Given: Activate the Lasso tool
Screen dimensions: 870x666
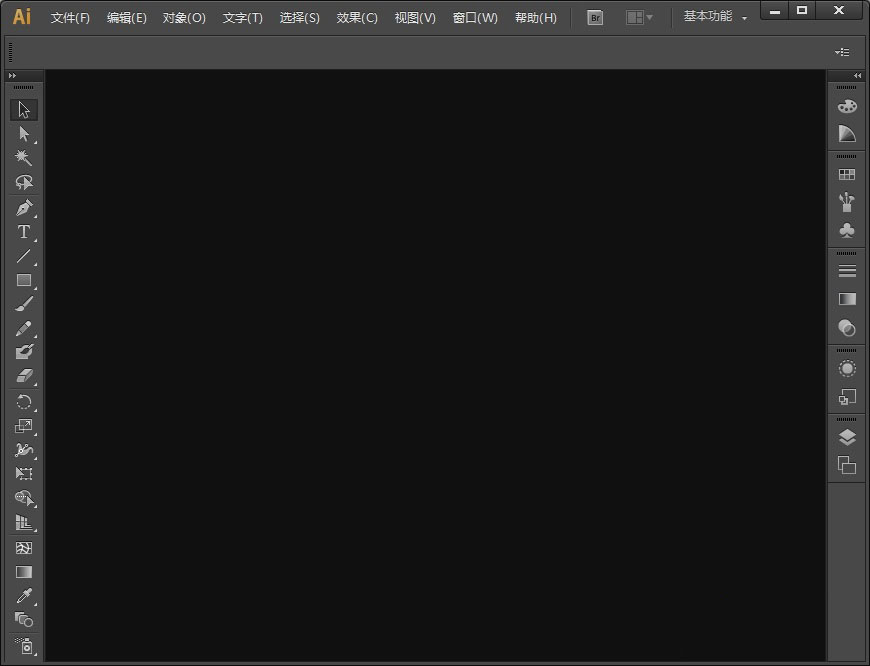Looking at the screenshot, I should 24,182.
